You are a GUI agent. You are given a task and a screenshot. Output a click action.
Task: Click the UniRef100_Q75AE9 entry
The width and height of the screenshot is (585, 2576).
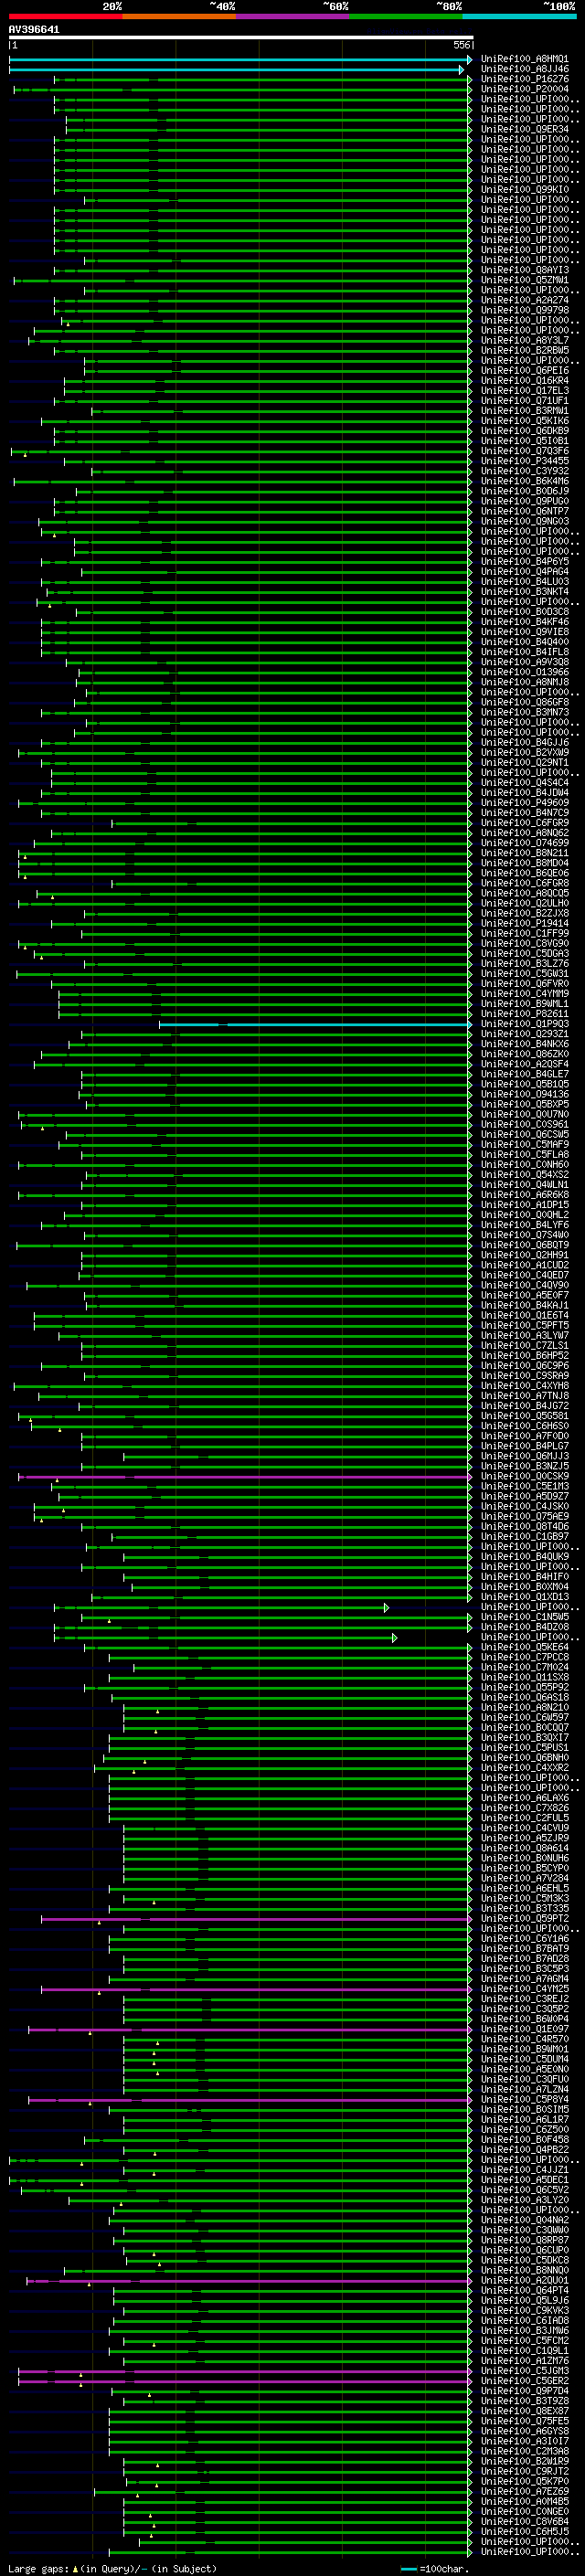click(x=525, y=1517)
